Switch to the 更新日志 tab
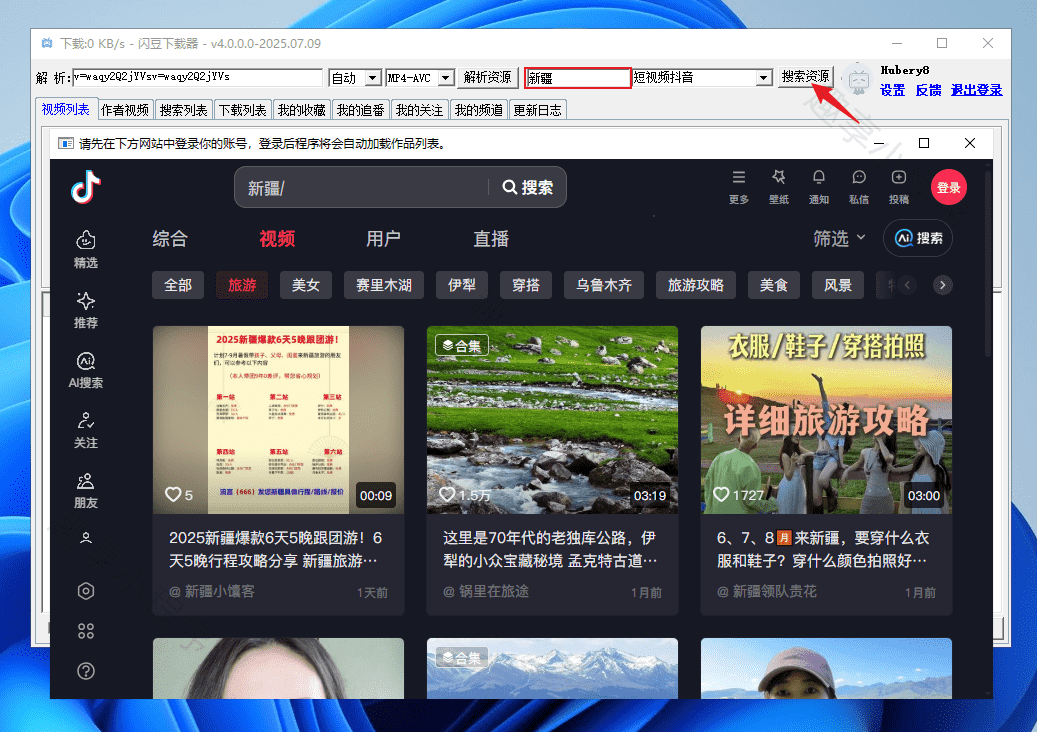Image resolution: width=1037 pixels, height=732 pixels. point(538,110)
